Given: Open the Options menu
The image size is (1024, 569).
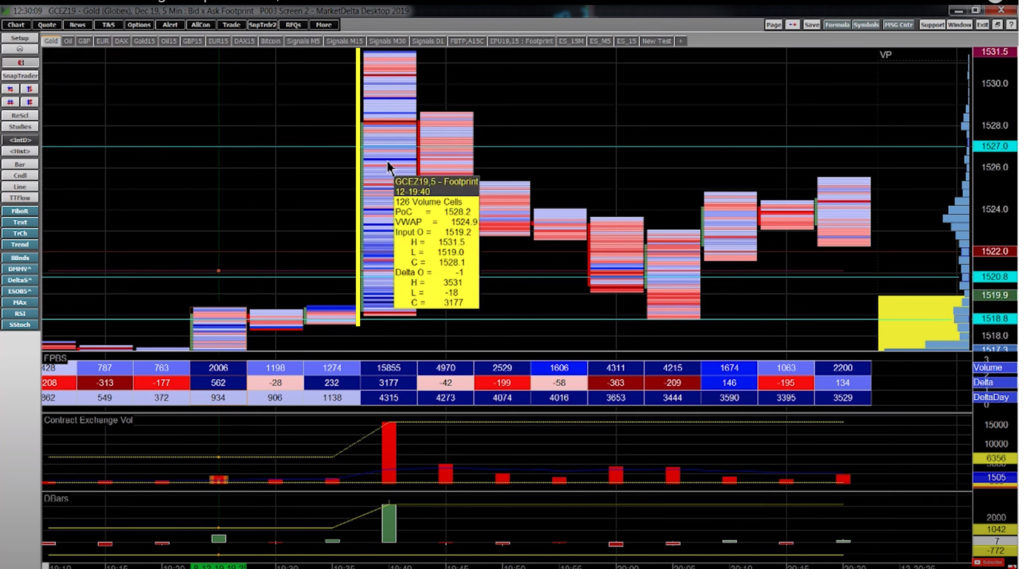Looking at the screenshot, I should click(140, 24).
